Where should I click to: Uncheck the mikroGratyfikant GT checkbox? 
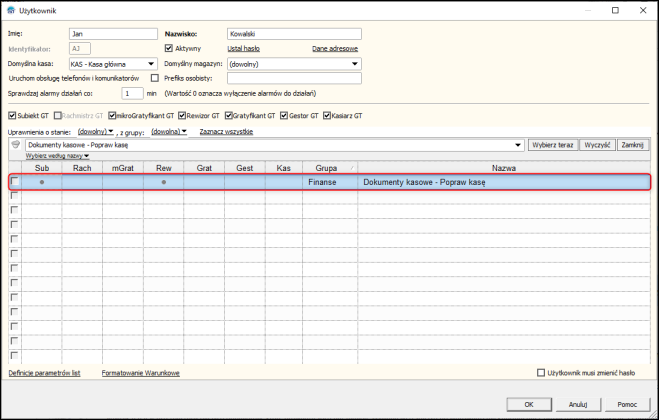pyautogui.click(x=112, y=115)
